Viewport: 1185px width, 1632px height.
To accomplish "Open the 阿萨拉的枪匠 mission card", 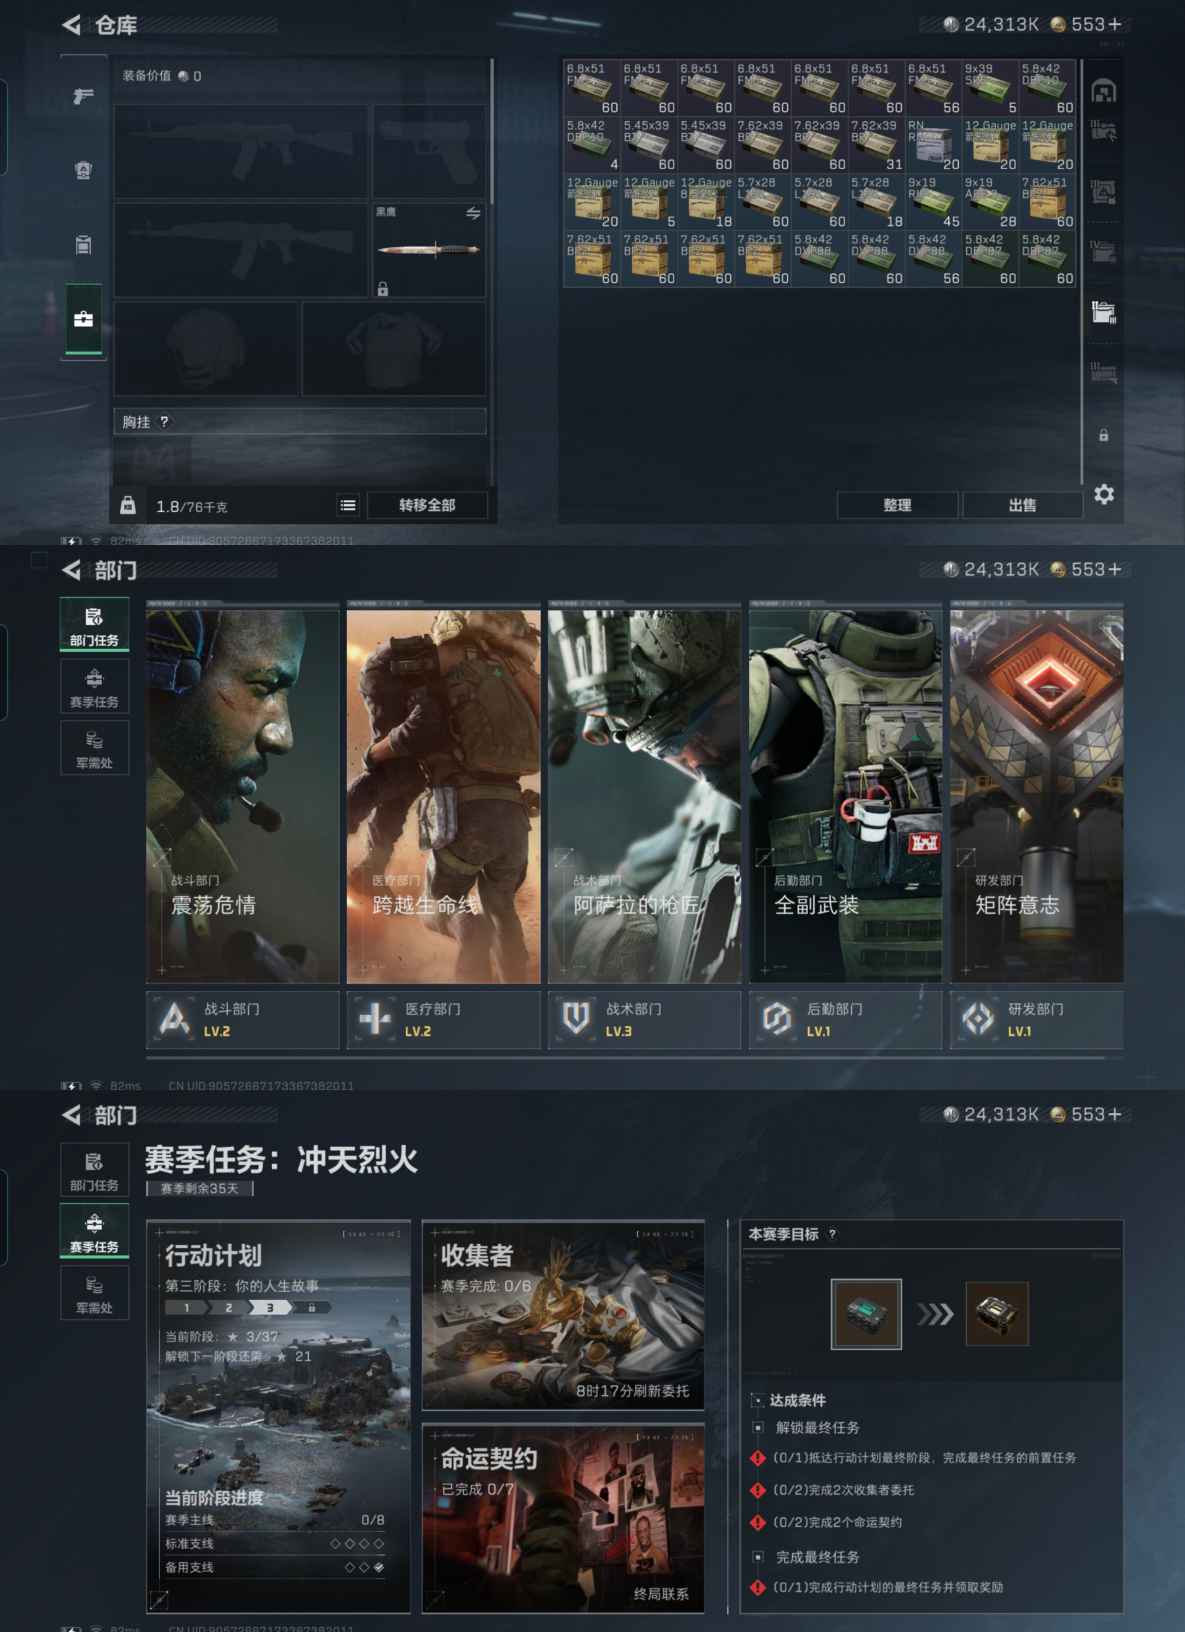I will [644, 795].
